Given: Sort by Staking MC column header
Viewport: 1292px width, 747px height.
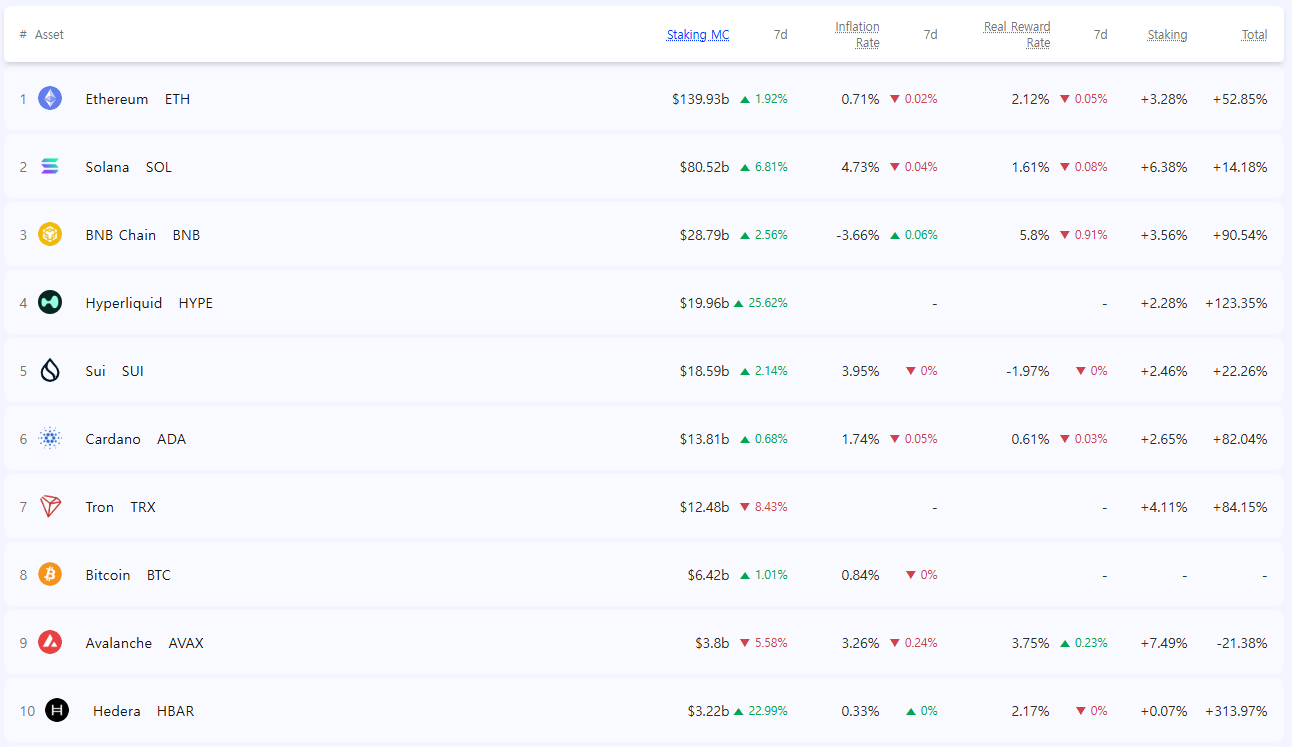Looking at the screenshot, I should click(x=698, y=35).
